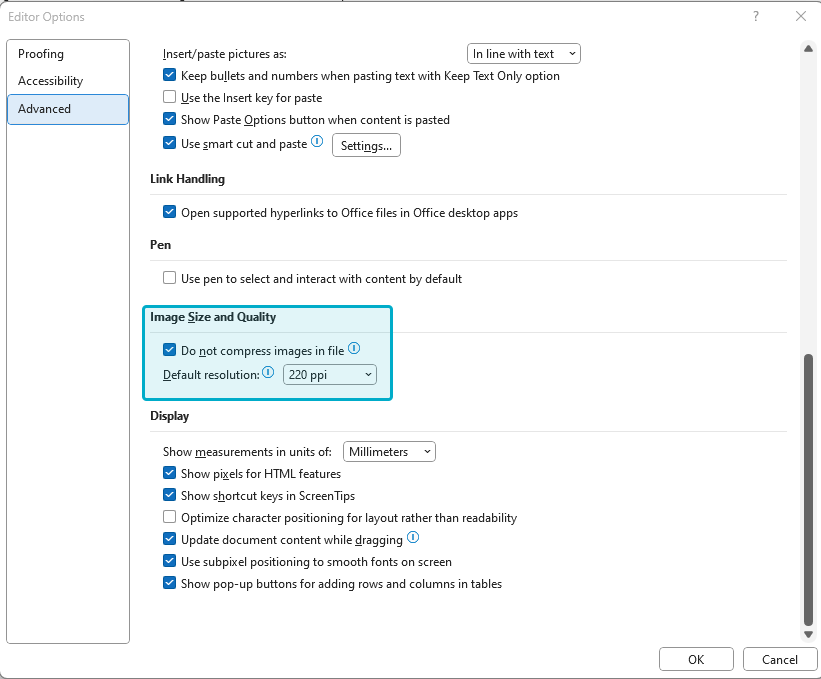This screenshot has width=821, height=679.
Task: Click info icon next to Update document content while dragging
Action: [x=413, y=537]
